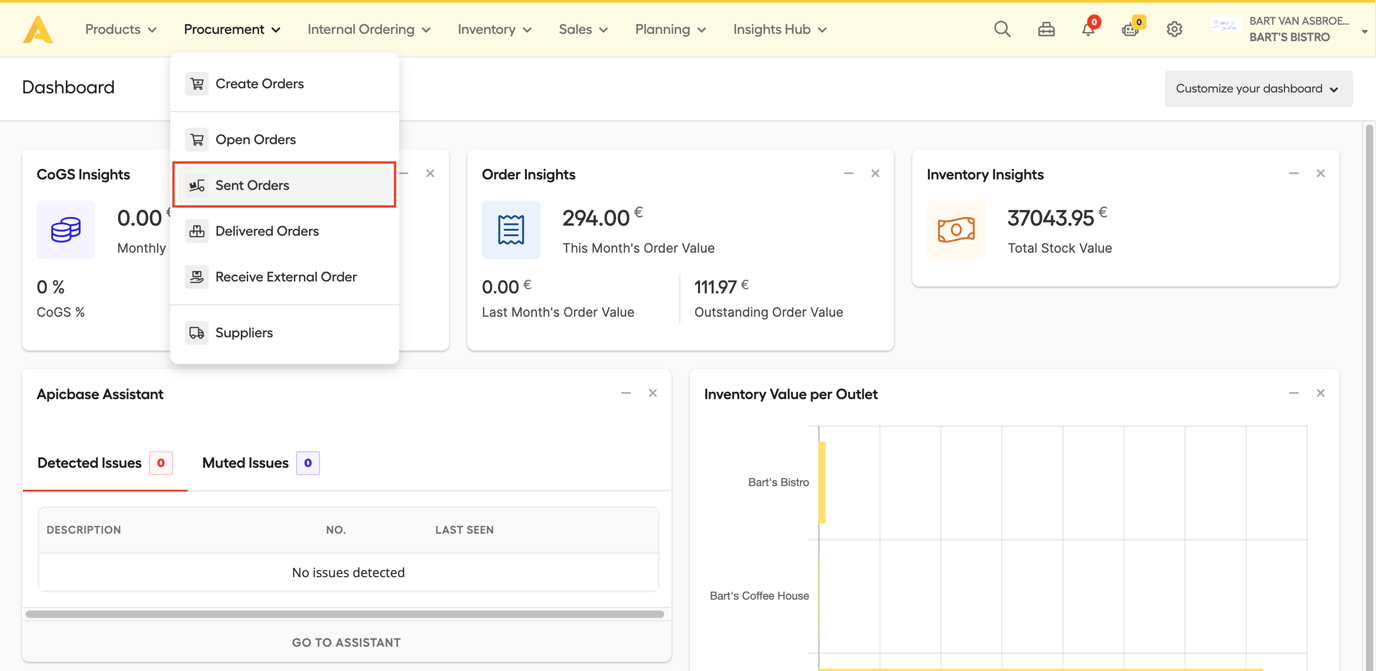Viewport: 1376px width, 671px height.
Task: Click the banknote icon in Inventory Insights
Action: (x=956, y=229)
